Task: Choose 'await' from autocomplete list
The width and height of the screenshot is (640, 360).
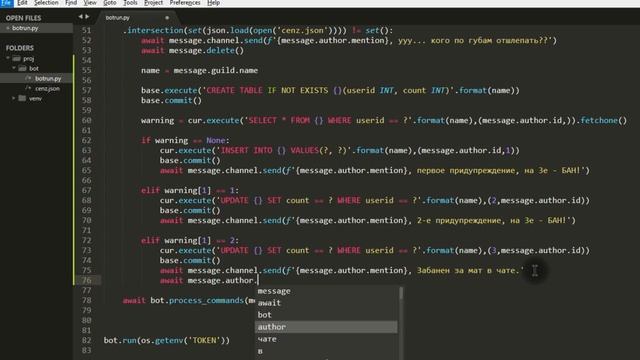Action: point(326,303)
